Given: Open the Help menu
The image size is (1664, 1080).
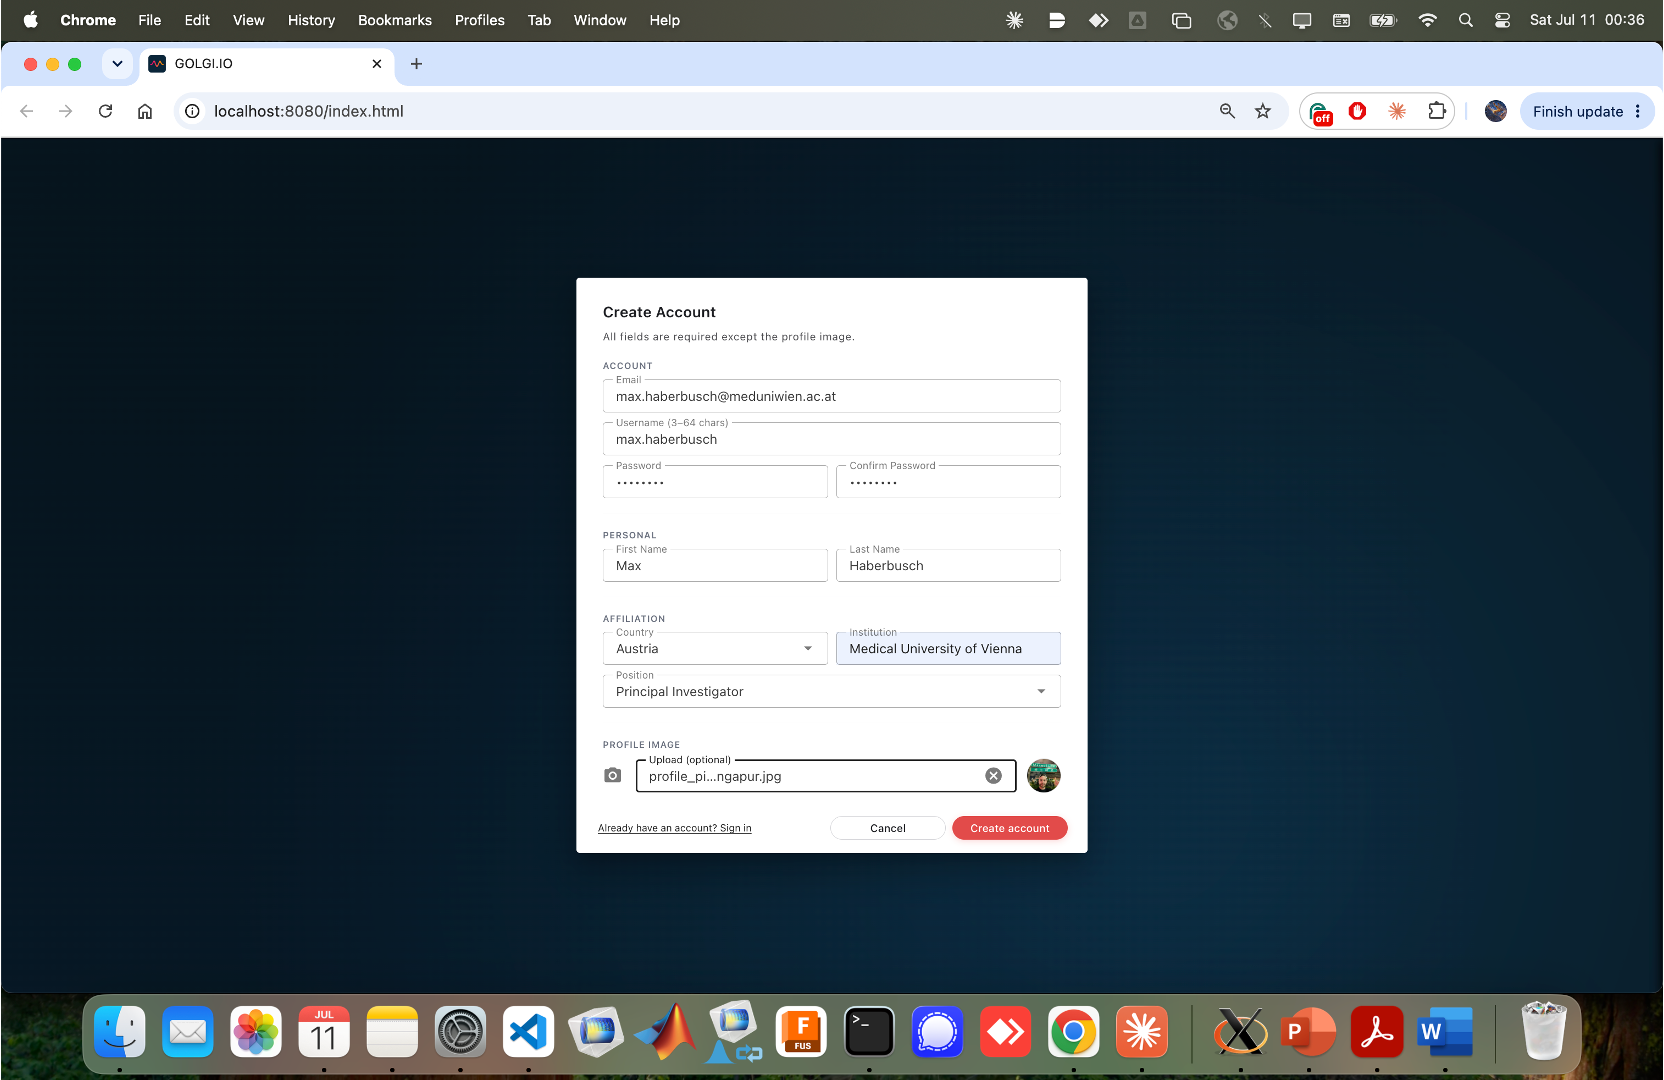Looking at the screenshot, I should 665,20.
